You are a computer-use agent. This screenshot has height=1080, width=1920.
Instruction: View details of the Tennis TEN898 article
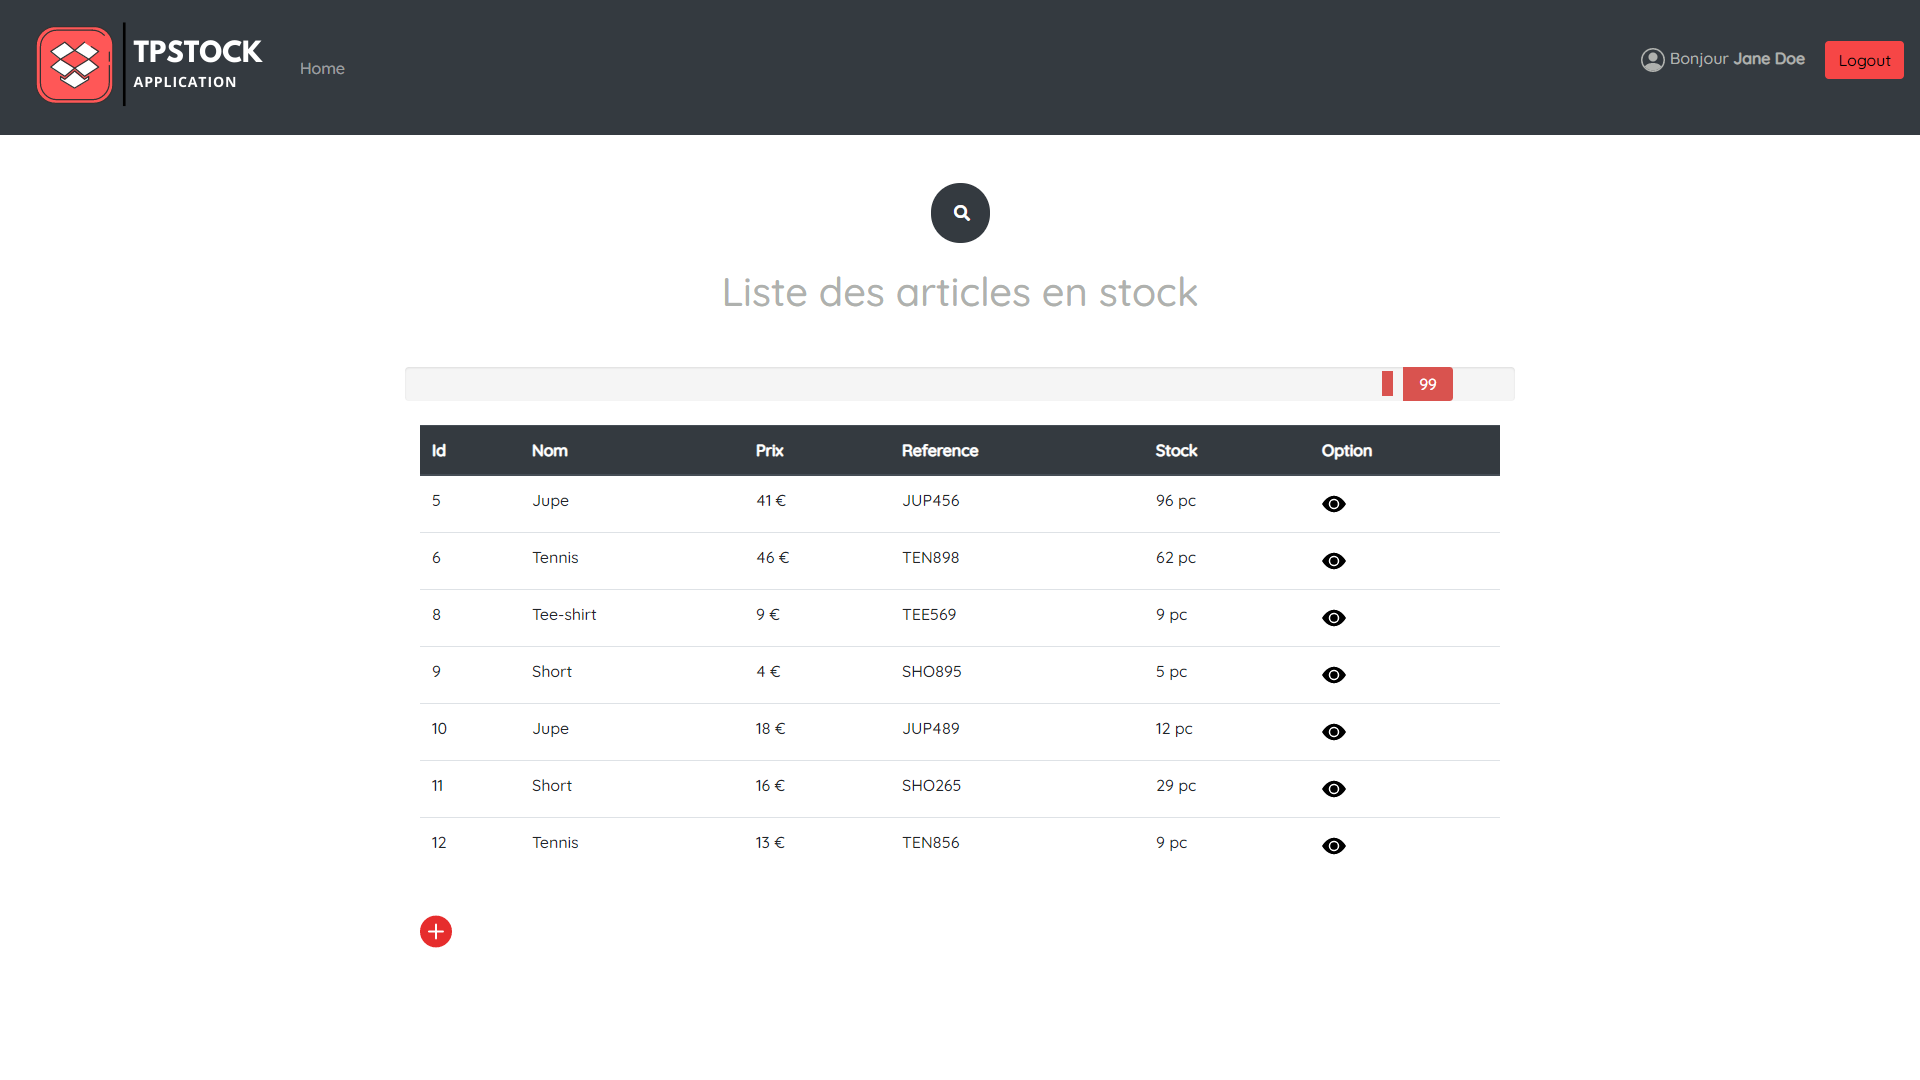tap(1334, 561)
